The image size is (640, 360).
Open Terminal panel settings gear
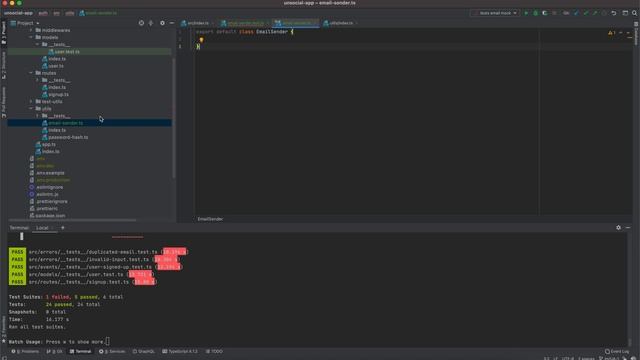click(618, 228)
